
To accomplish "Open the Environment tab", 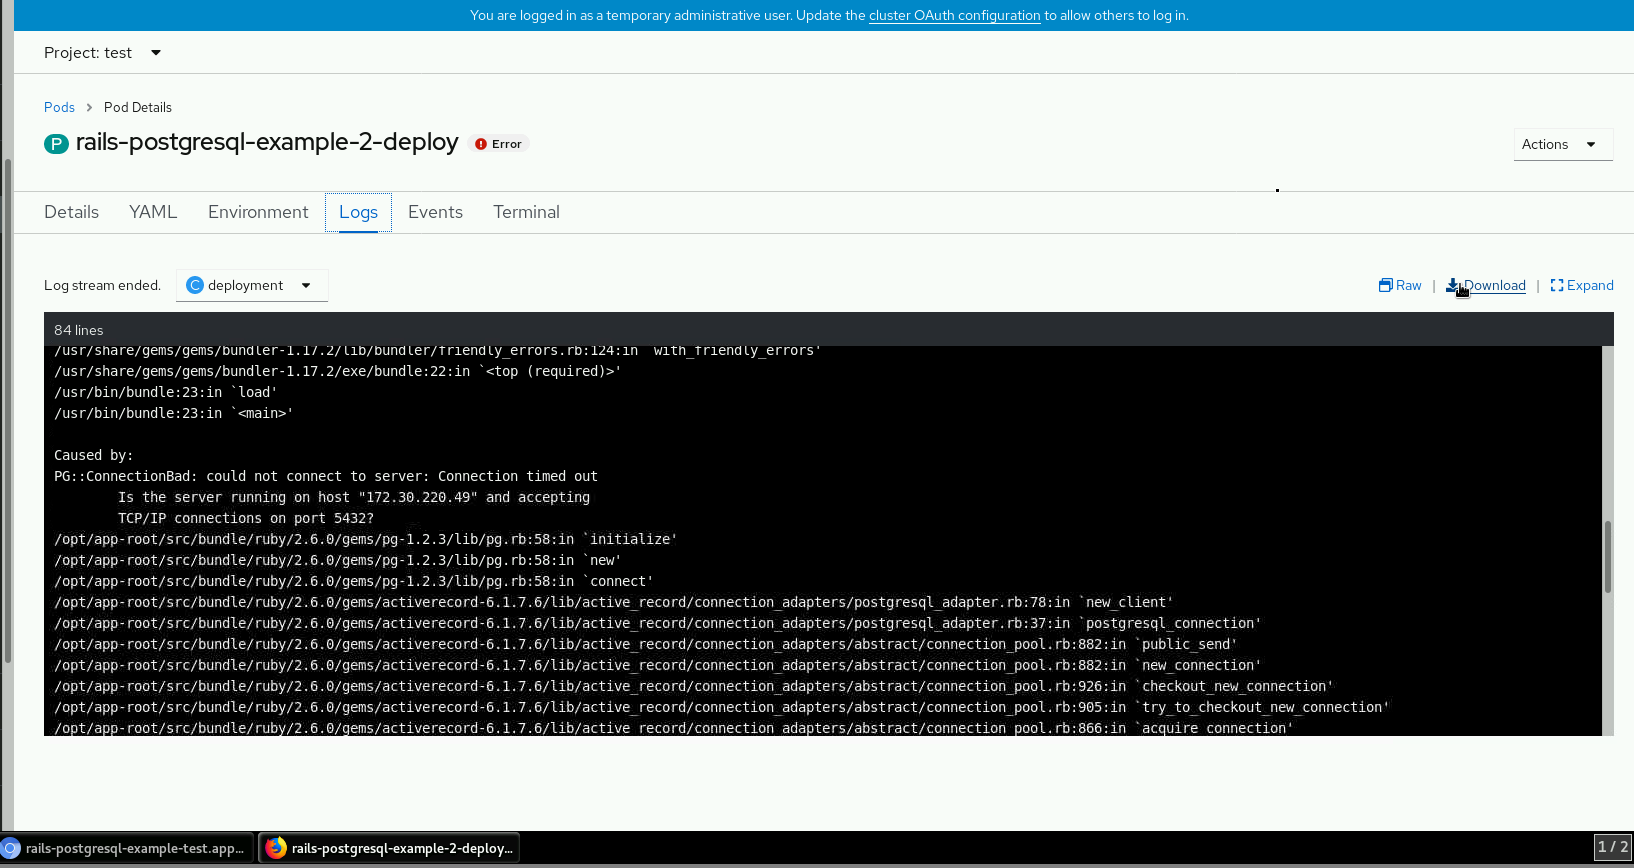I will coord(258,212).
